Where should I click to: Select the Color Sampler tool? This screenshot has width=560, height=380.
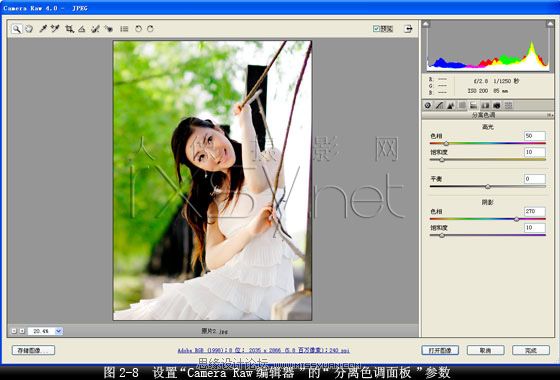(x=55, y=29)
